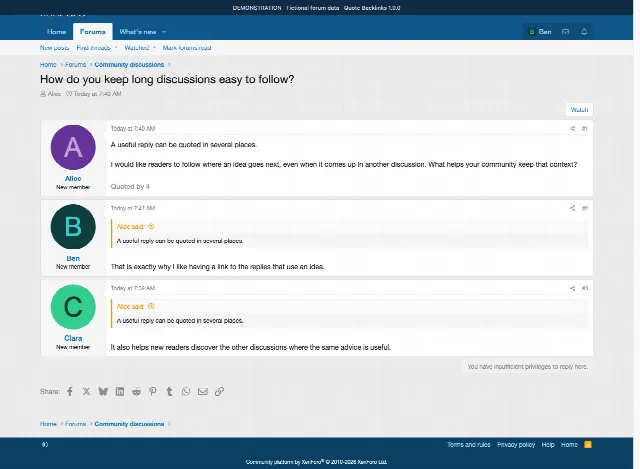
Task: Click share icon on Ben's post #2
Action: click(572, 208)
